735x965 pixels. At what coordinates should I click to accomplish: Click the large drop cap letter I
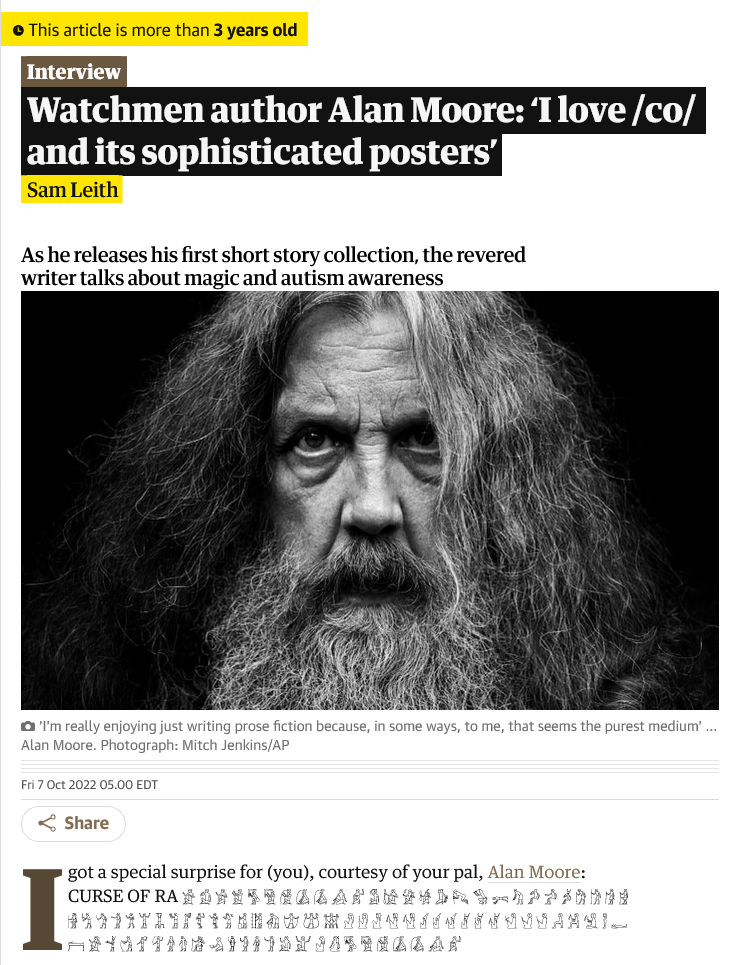tap(42, 908)
